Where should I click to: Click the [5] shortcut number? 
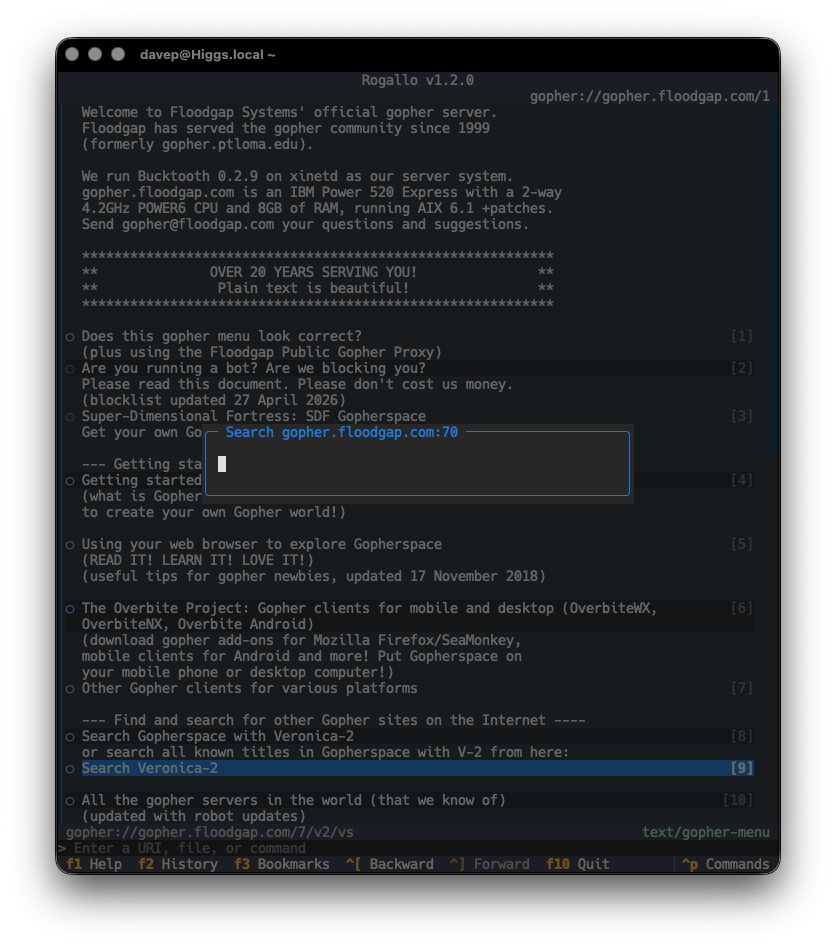(x=742, y=544)
